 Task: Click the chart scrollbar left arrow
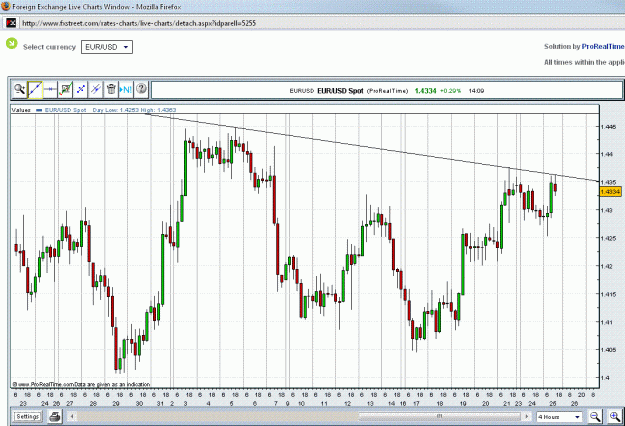[x=72, y=416]
